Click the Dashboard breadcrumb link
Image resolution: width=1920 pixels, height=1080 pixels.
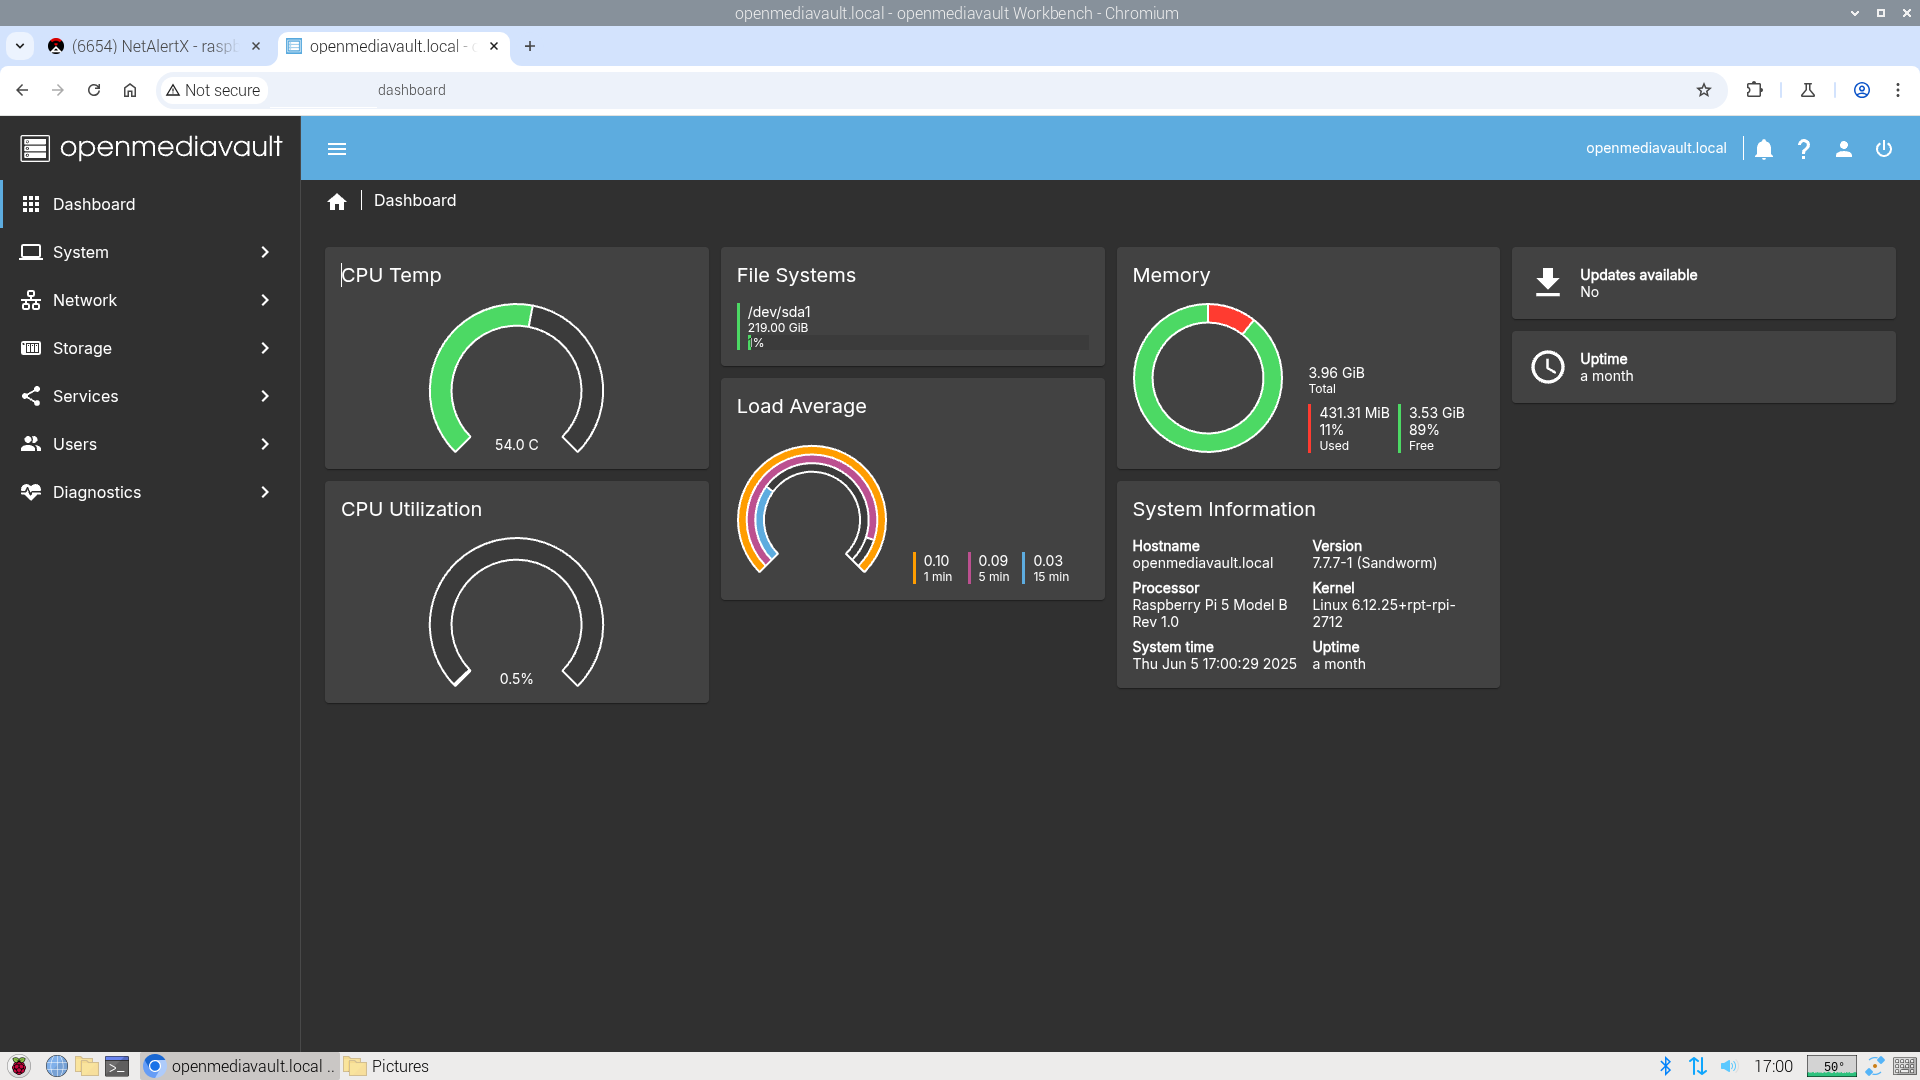pyautogui.click(x=415, y=201)
